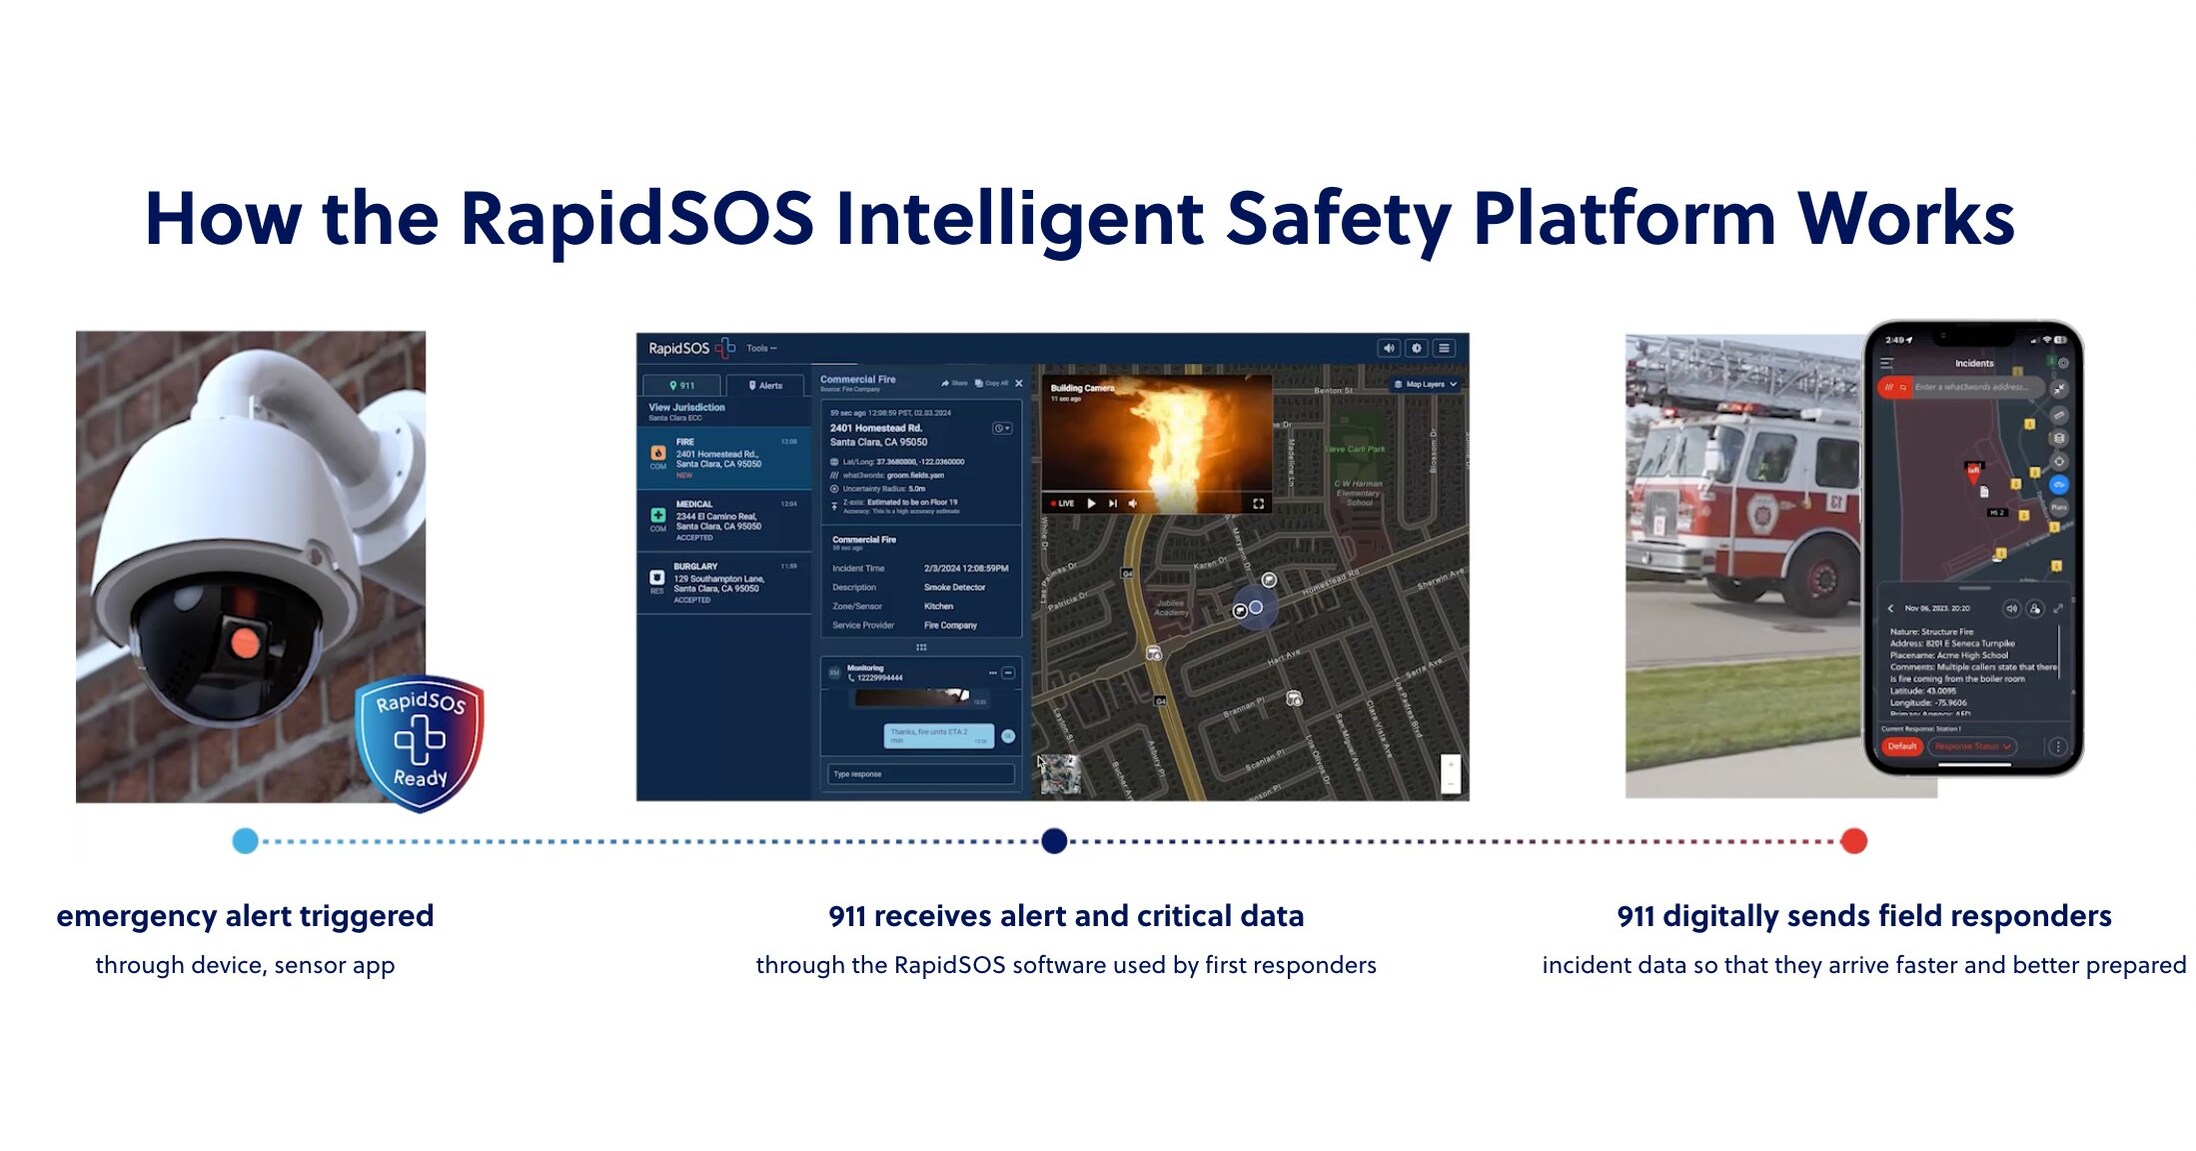Click the burglary shield icon
Image resolution: width=2196 pixels, height=1151 pixels.
(657, 577)
